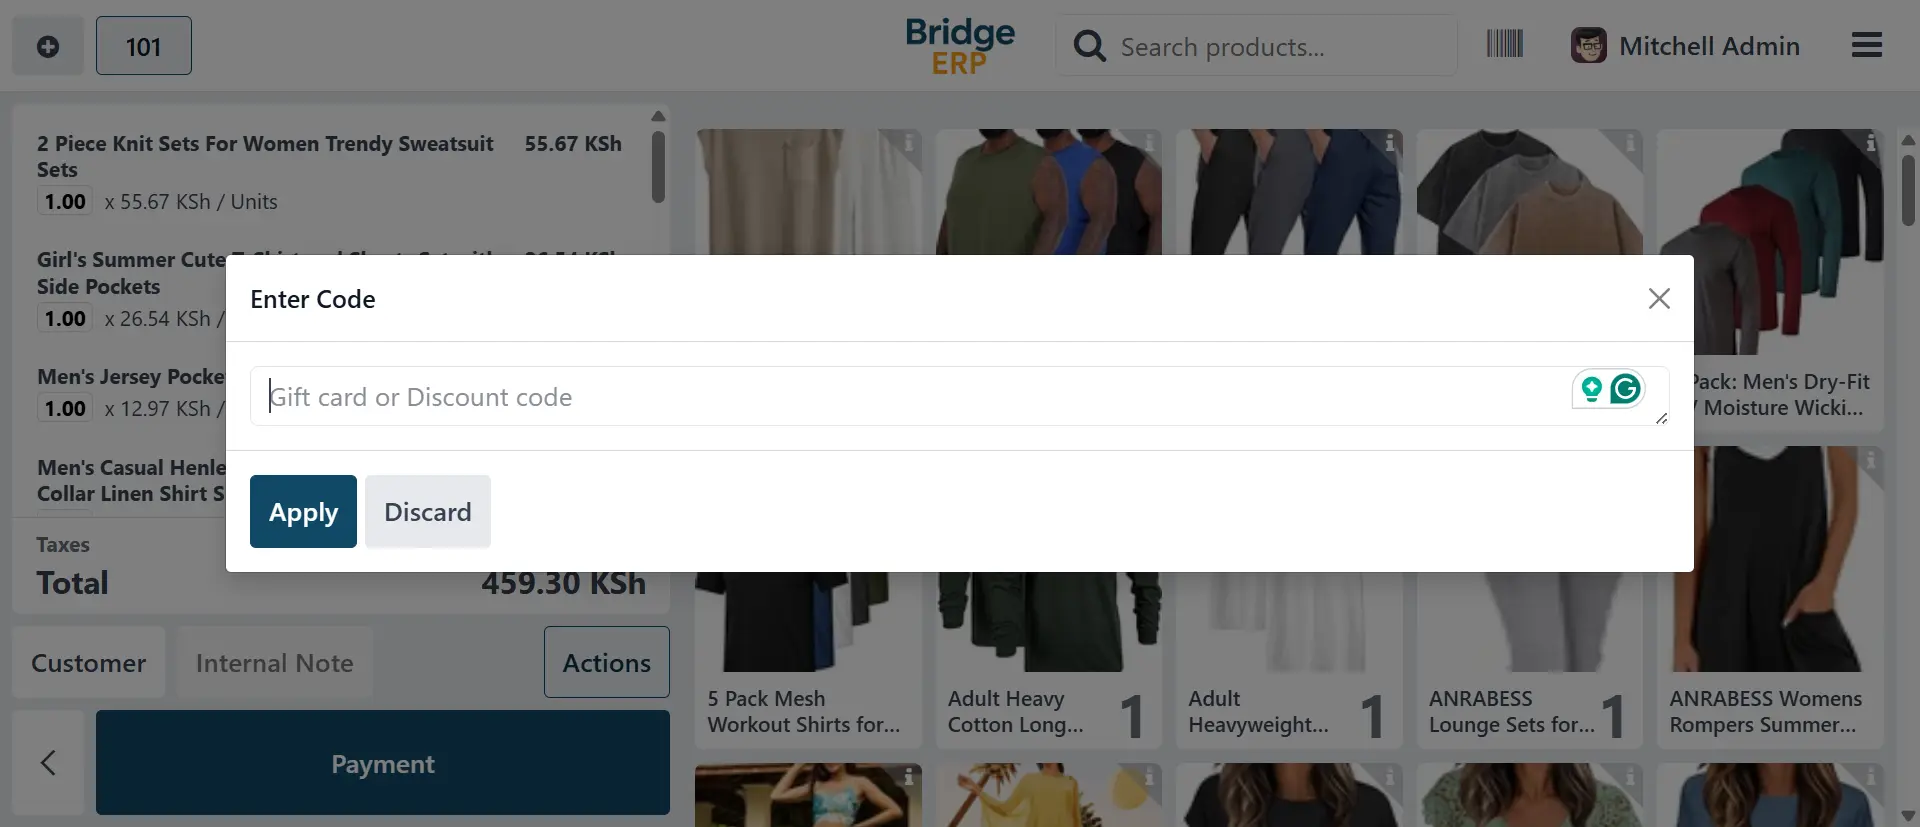Image resolution: width=1920 pixels, height=827 pixels.
Task: Click the plus icon to add new order
Action: click(x=47, y=46)
